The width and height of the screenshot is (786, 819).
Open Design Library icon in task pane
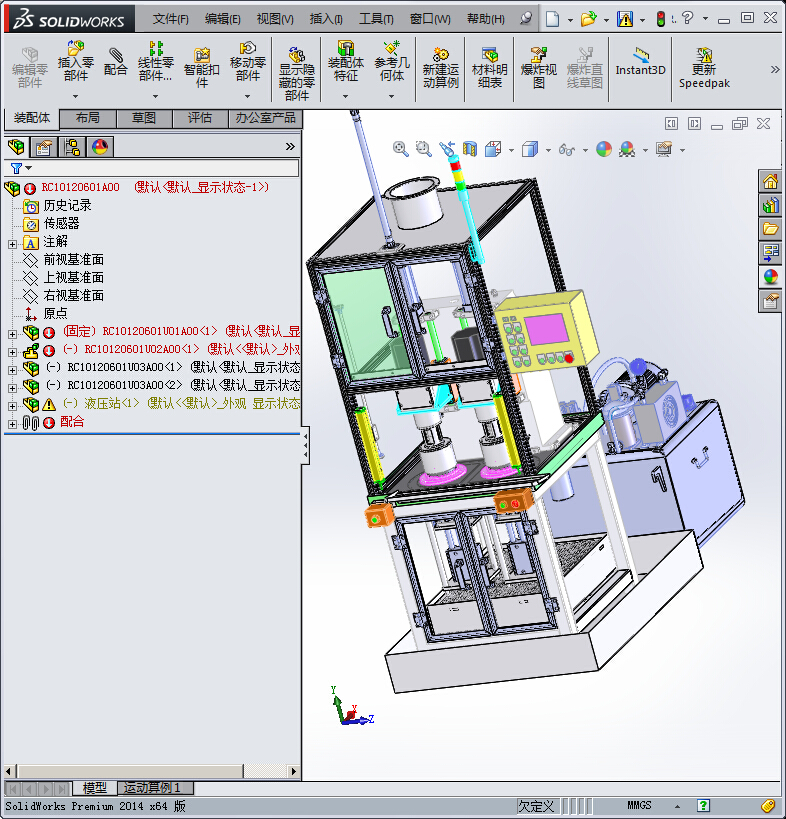(x=770, y=205)
